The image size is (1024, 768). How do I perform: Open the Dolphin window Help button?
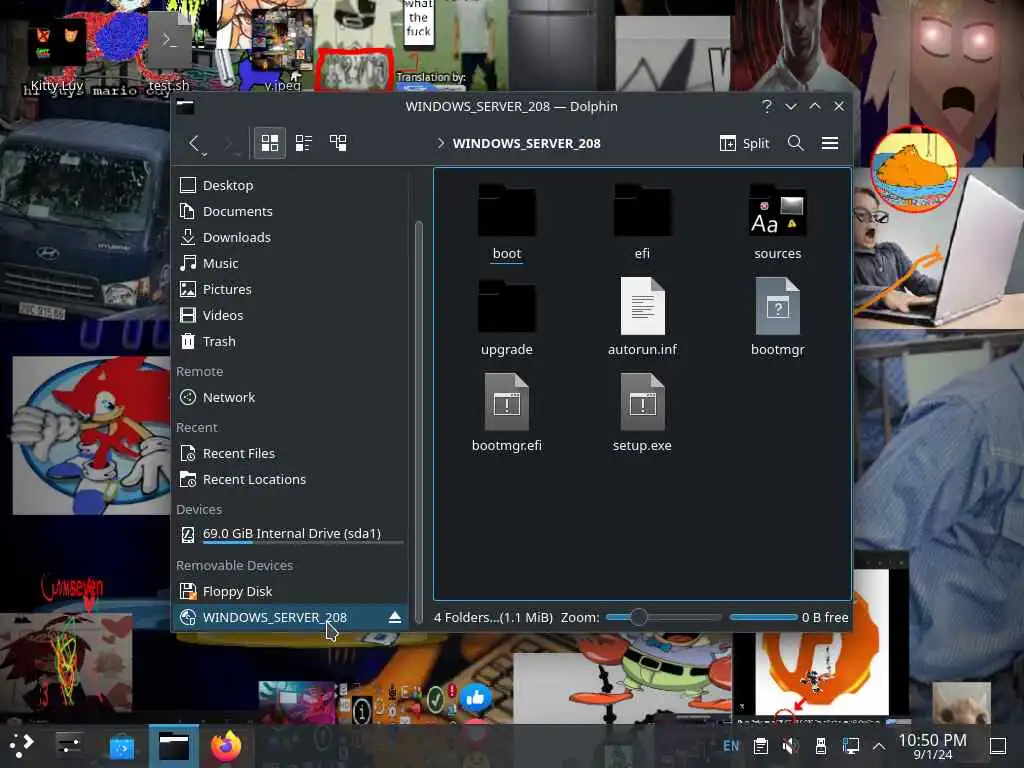click(x=767, y=106)
